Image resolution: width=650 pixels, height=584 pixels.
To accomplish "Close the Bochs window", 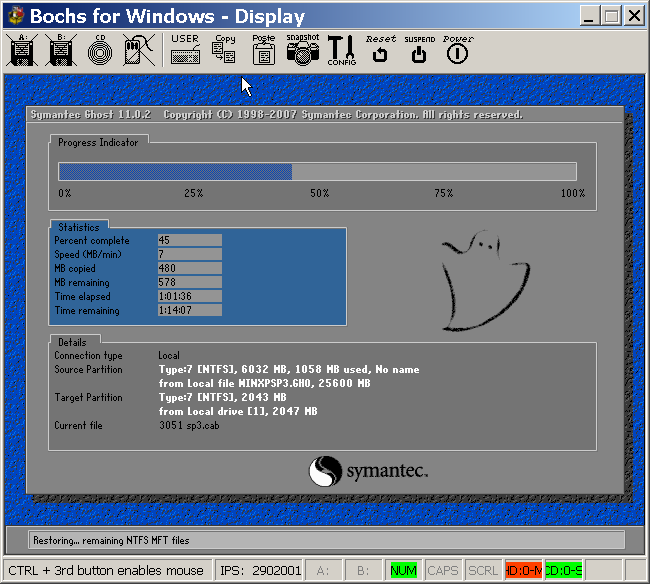I will [x=634, y=17].
